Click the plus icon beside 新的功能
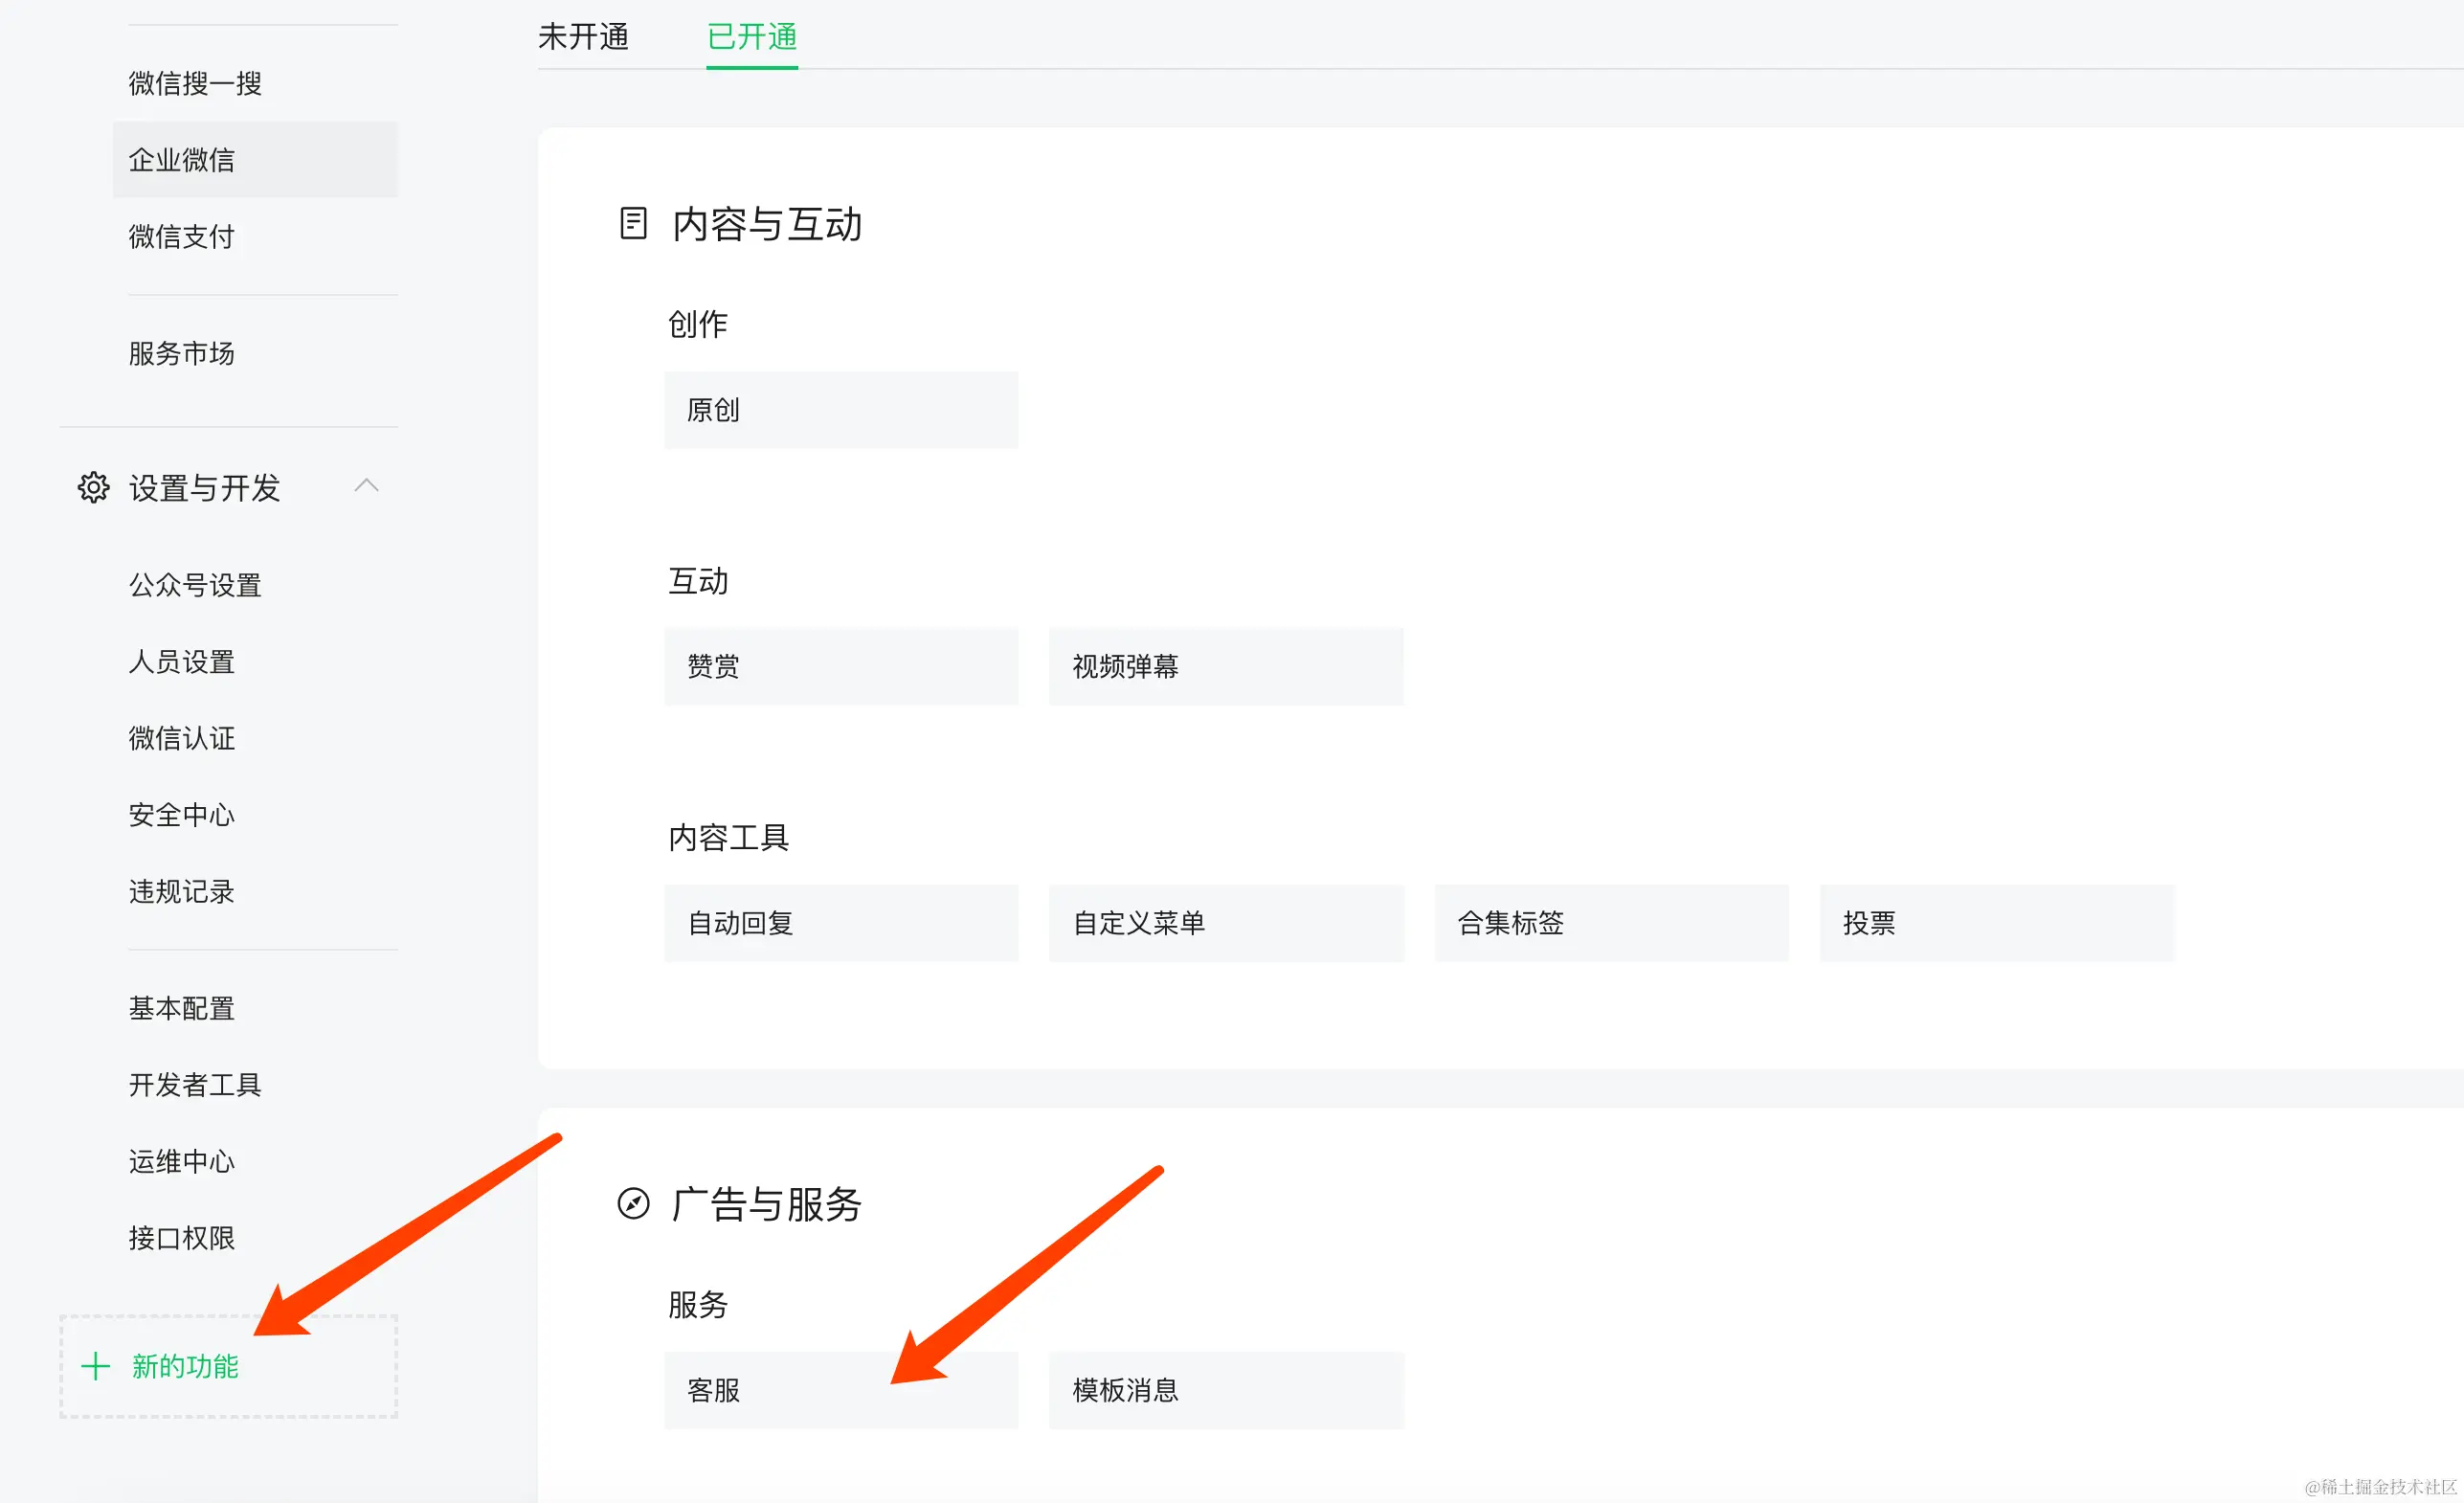This screenshot has width=2464, height=1503. coord(96,1366)
